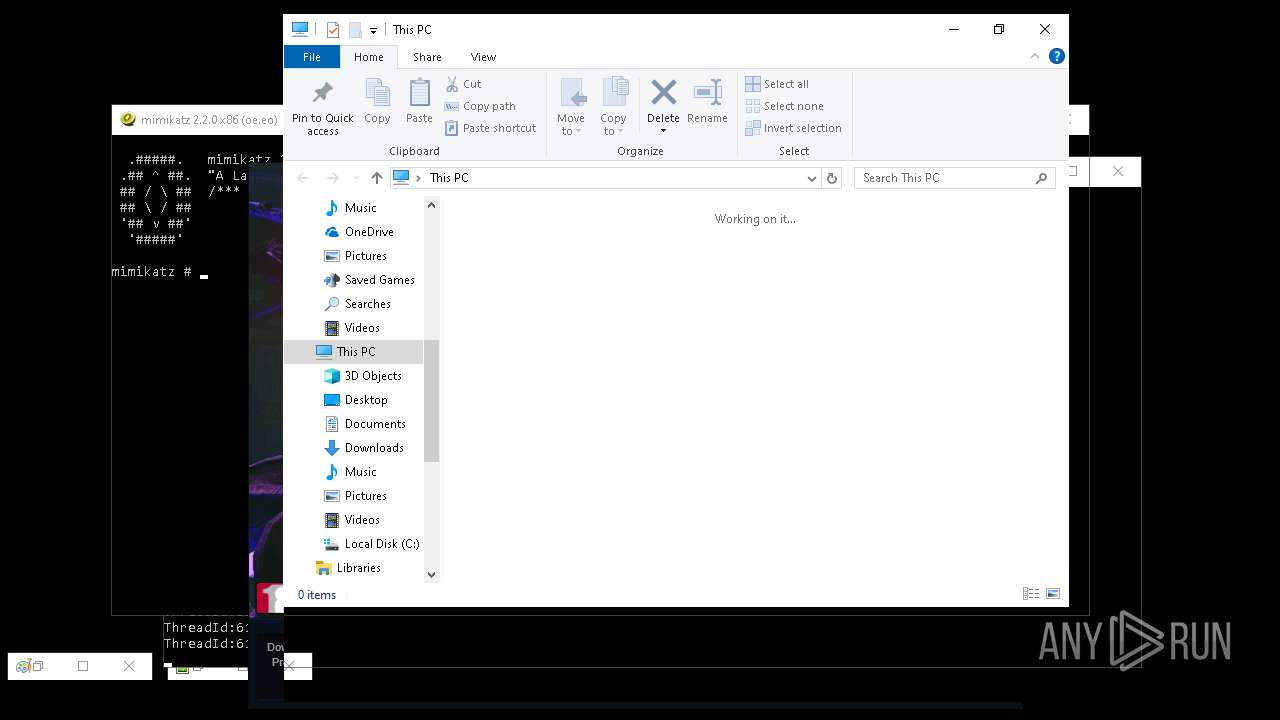The width and height of the screenshot is (1280, 720).
Task: Select Documents in navigation pane
Action: click(x=375, y=424)
